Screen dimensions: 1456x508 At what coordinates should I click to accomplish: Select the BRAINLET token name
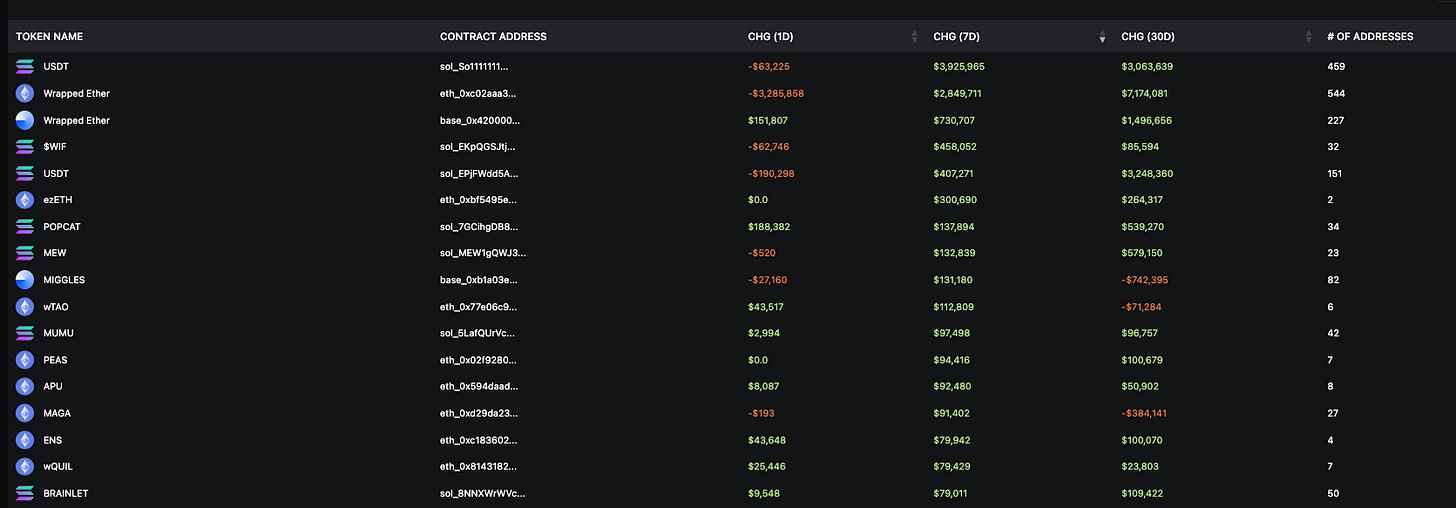coord(66,493)
